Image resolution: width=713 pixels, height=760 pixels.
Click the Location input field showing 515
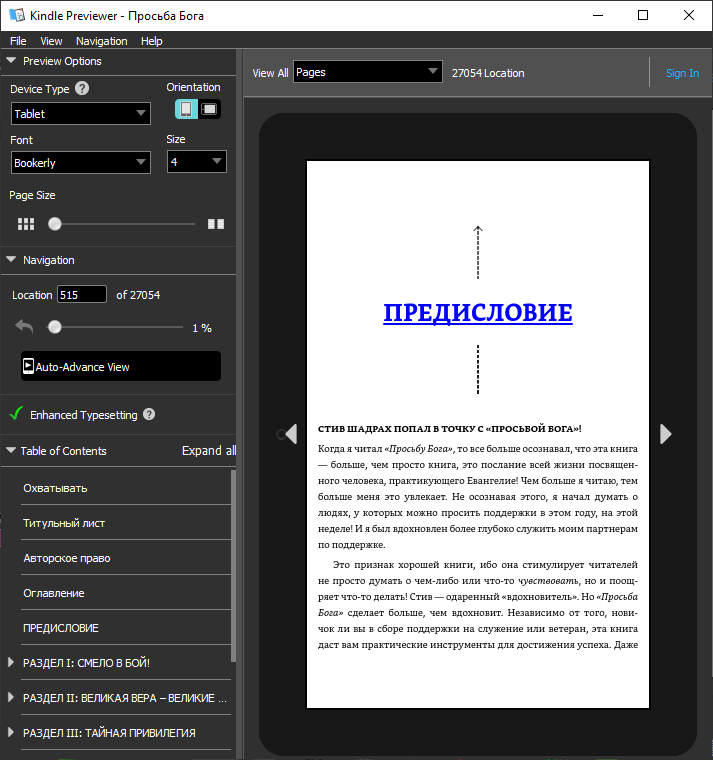(x=82, y=294)
